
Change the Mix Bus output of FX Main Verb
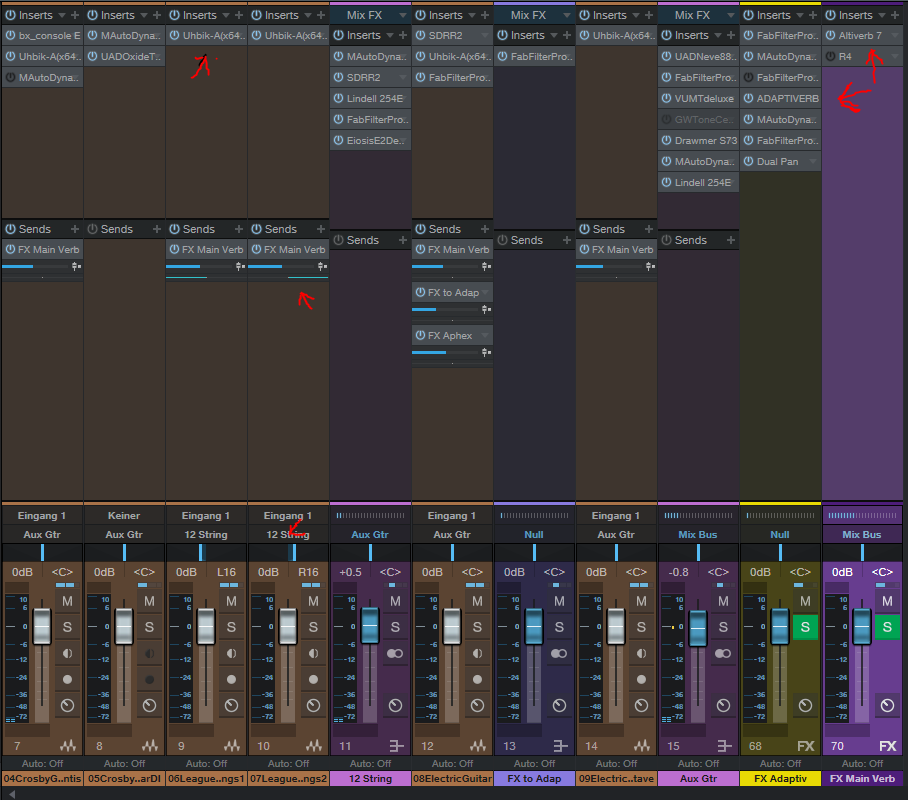[862, 535]
